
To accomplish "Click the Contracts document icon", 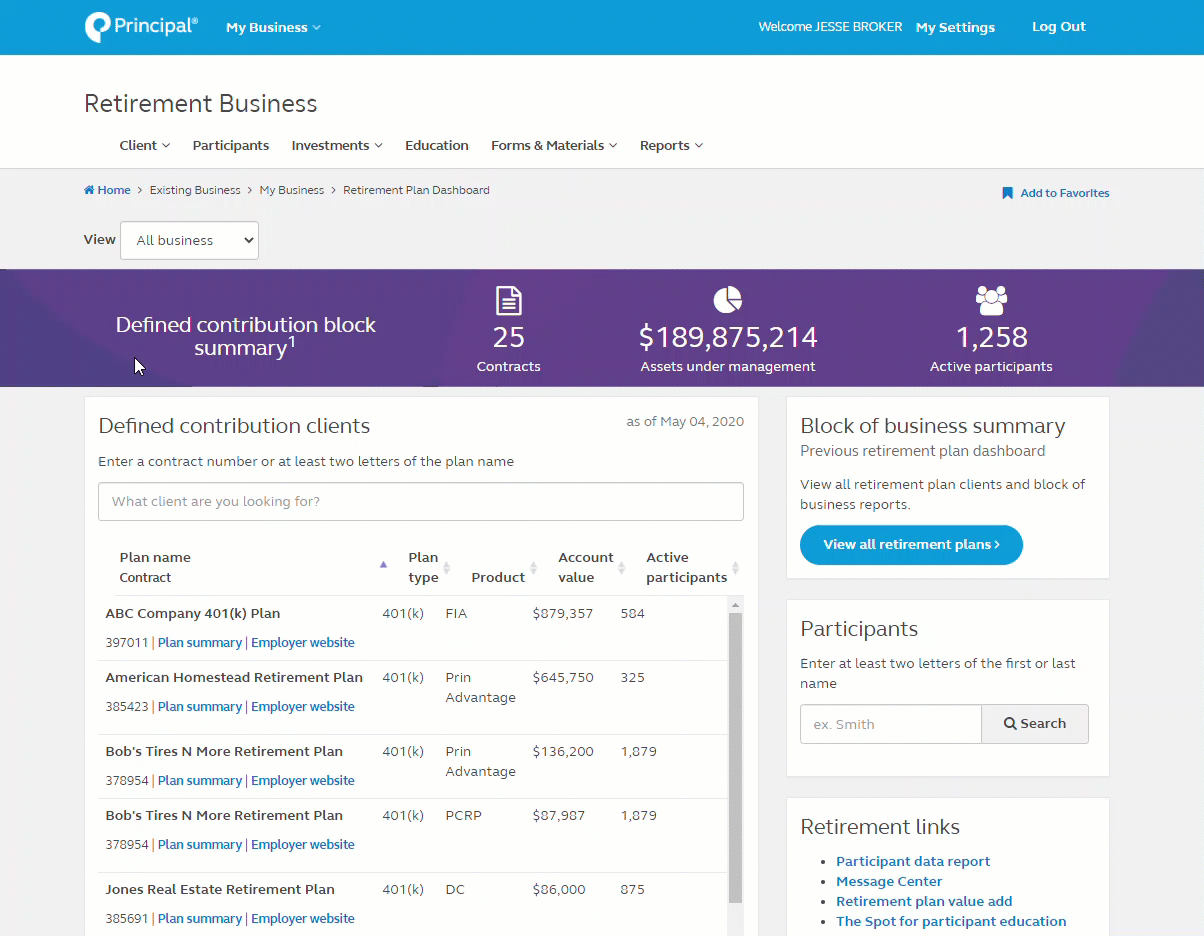I will click(x=509, y=300).
